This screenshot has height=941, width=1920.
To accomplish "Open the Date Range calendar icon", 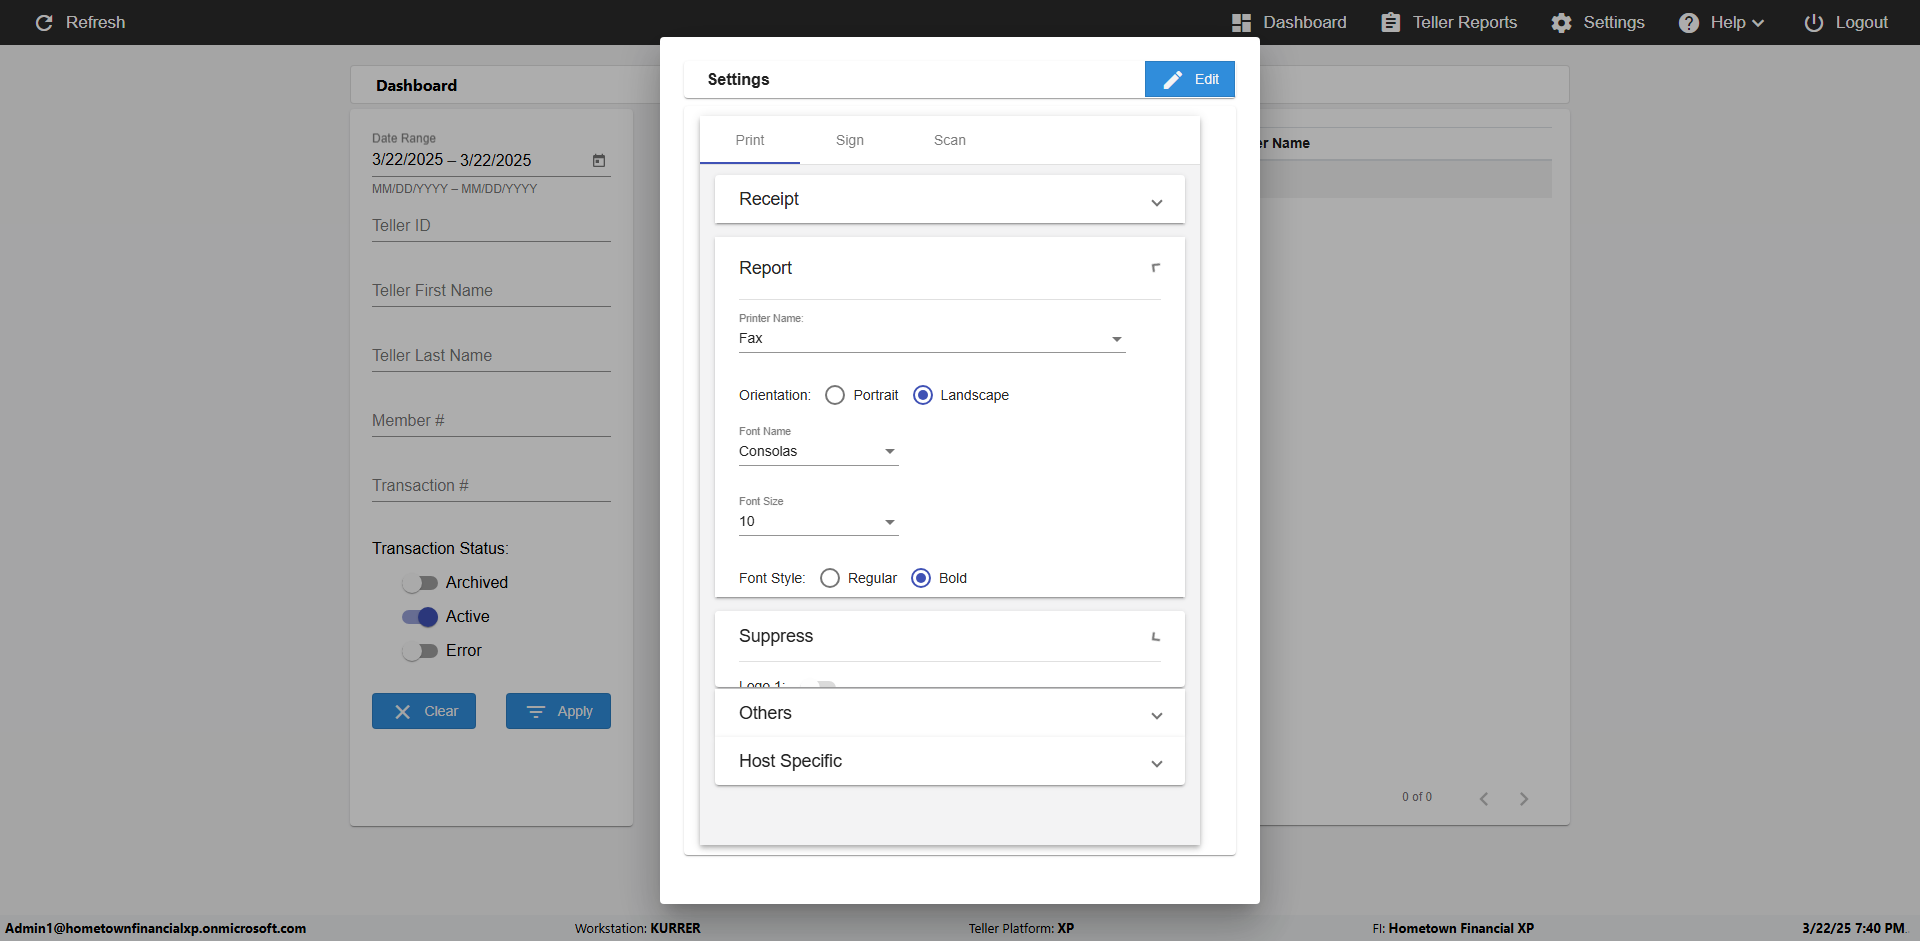I will (x=599, y=160).
